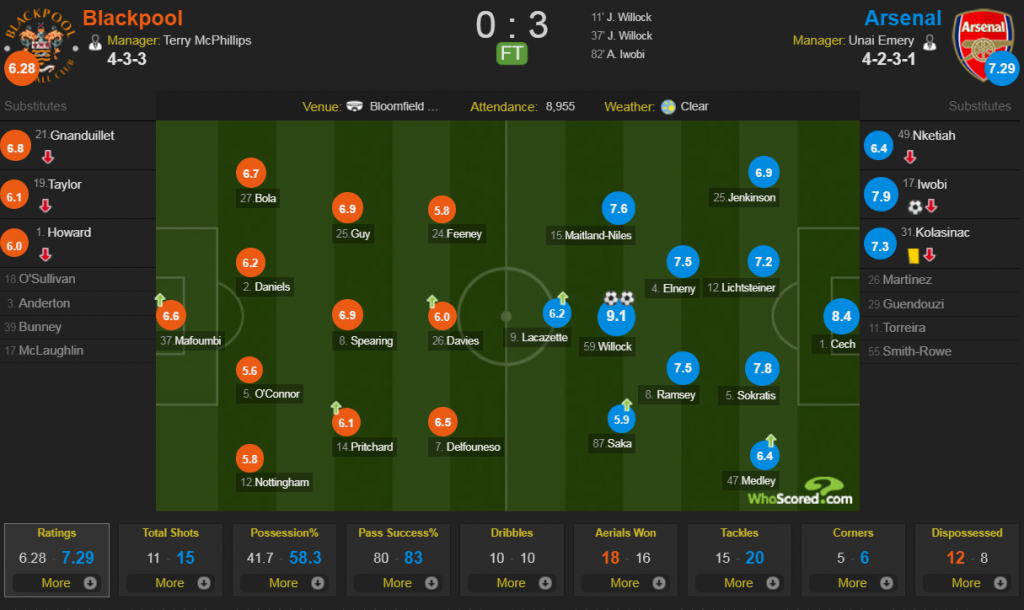
Task: Open the Arsenal team link
Action: point(903,18)
